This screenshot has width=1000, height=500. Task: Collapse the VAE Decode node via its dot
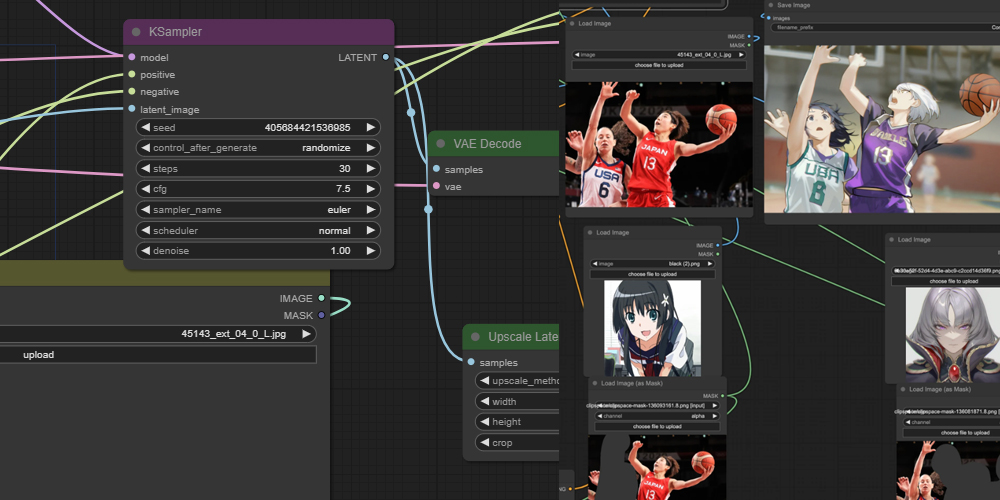(x=441, y=143)
